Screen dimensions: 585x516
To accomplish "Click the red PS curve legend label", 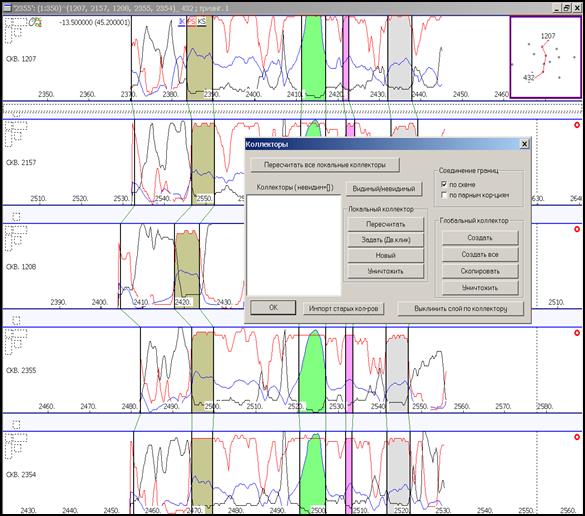I will [x=191, y=22].
